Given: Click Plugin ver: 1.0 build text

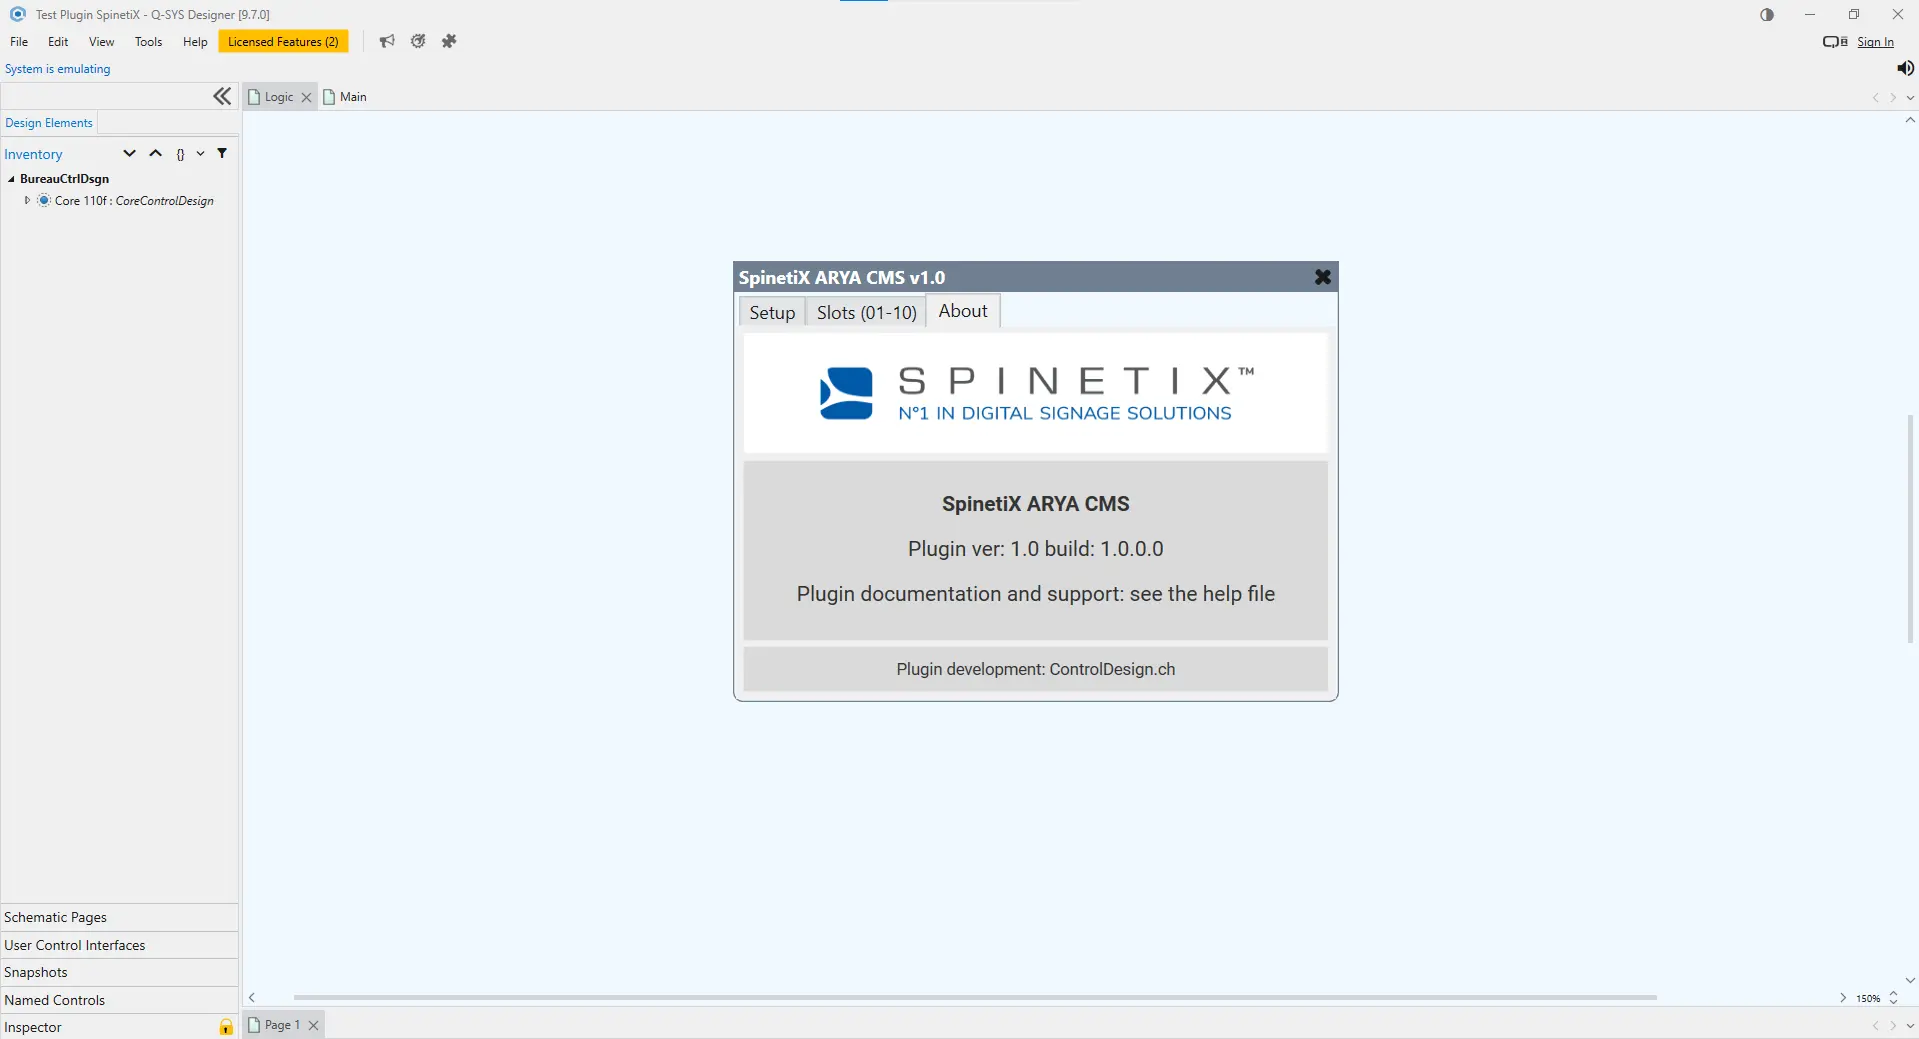Looking at the screenshot, I should [x=1036, y=549].
